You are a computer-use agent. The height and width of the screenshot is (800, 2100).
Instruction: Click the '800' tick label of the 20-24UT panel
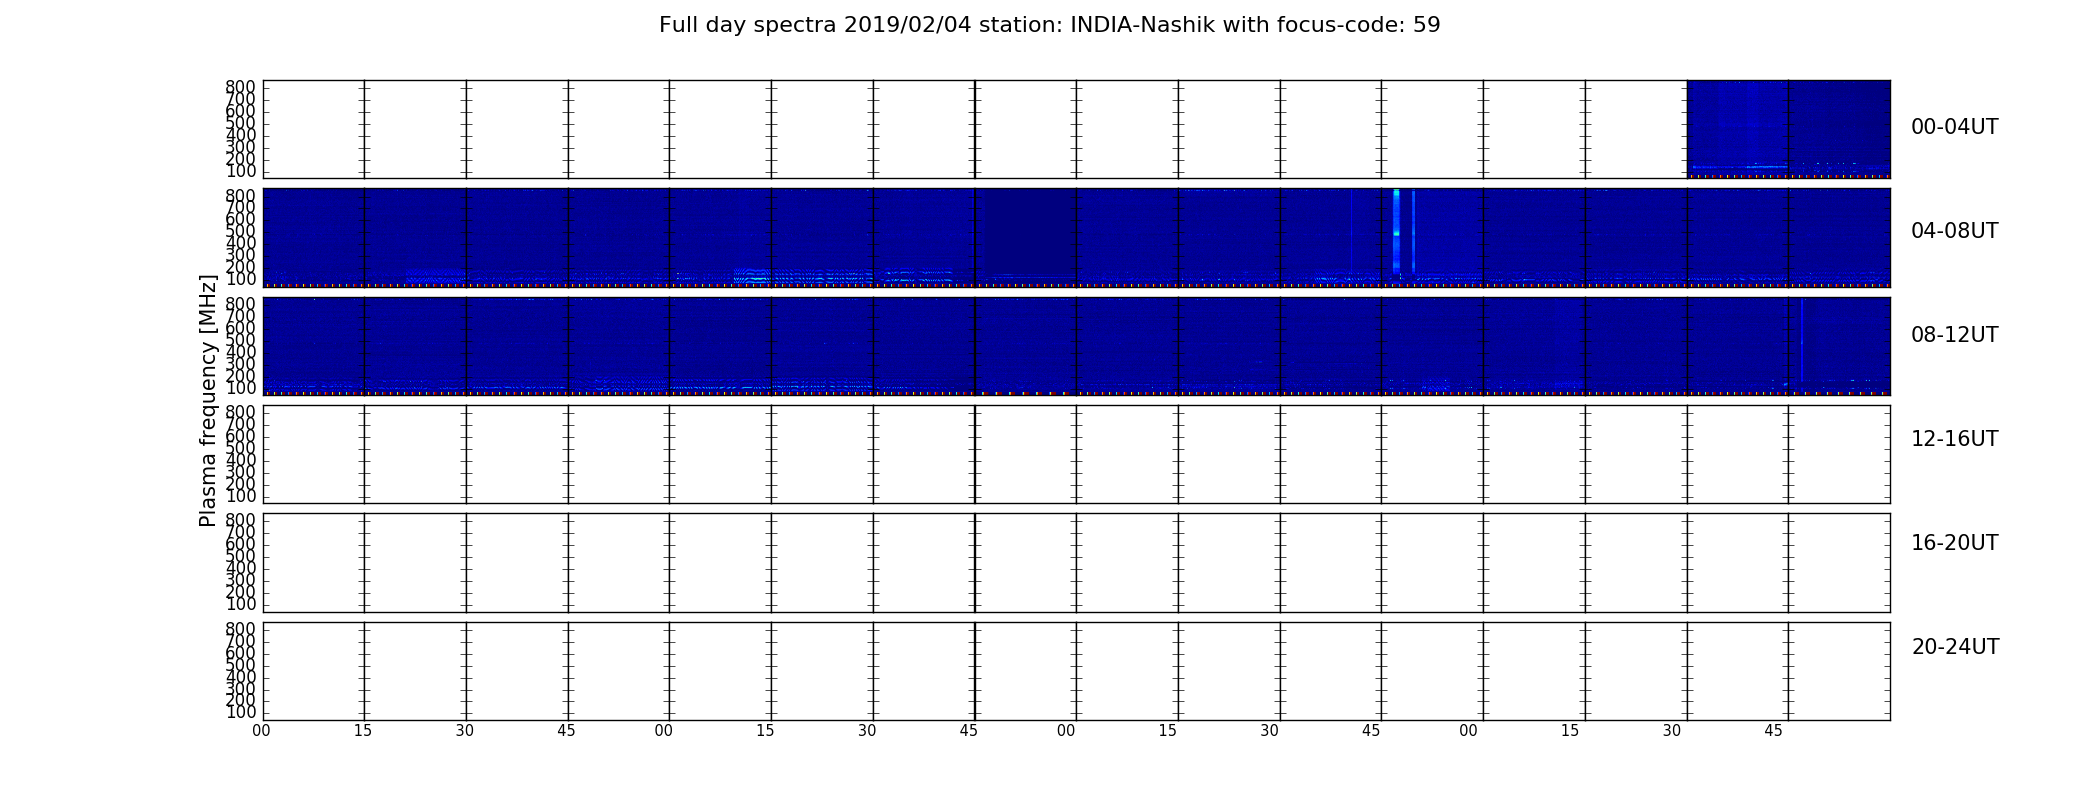coord(240,629)
